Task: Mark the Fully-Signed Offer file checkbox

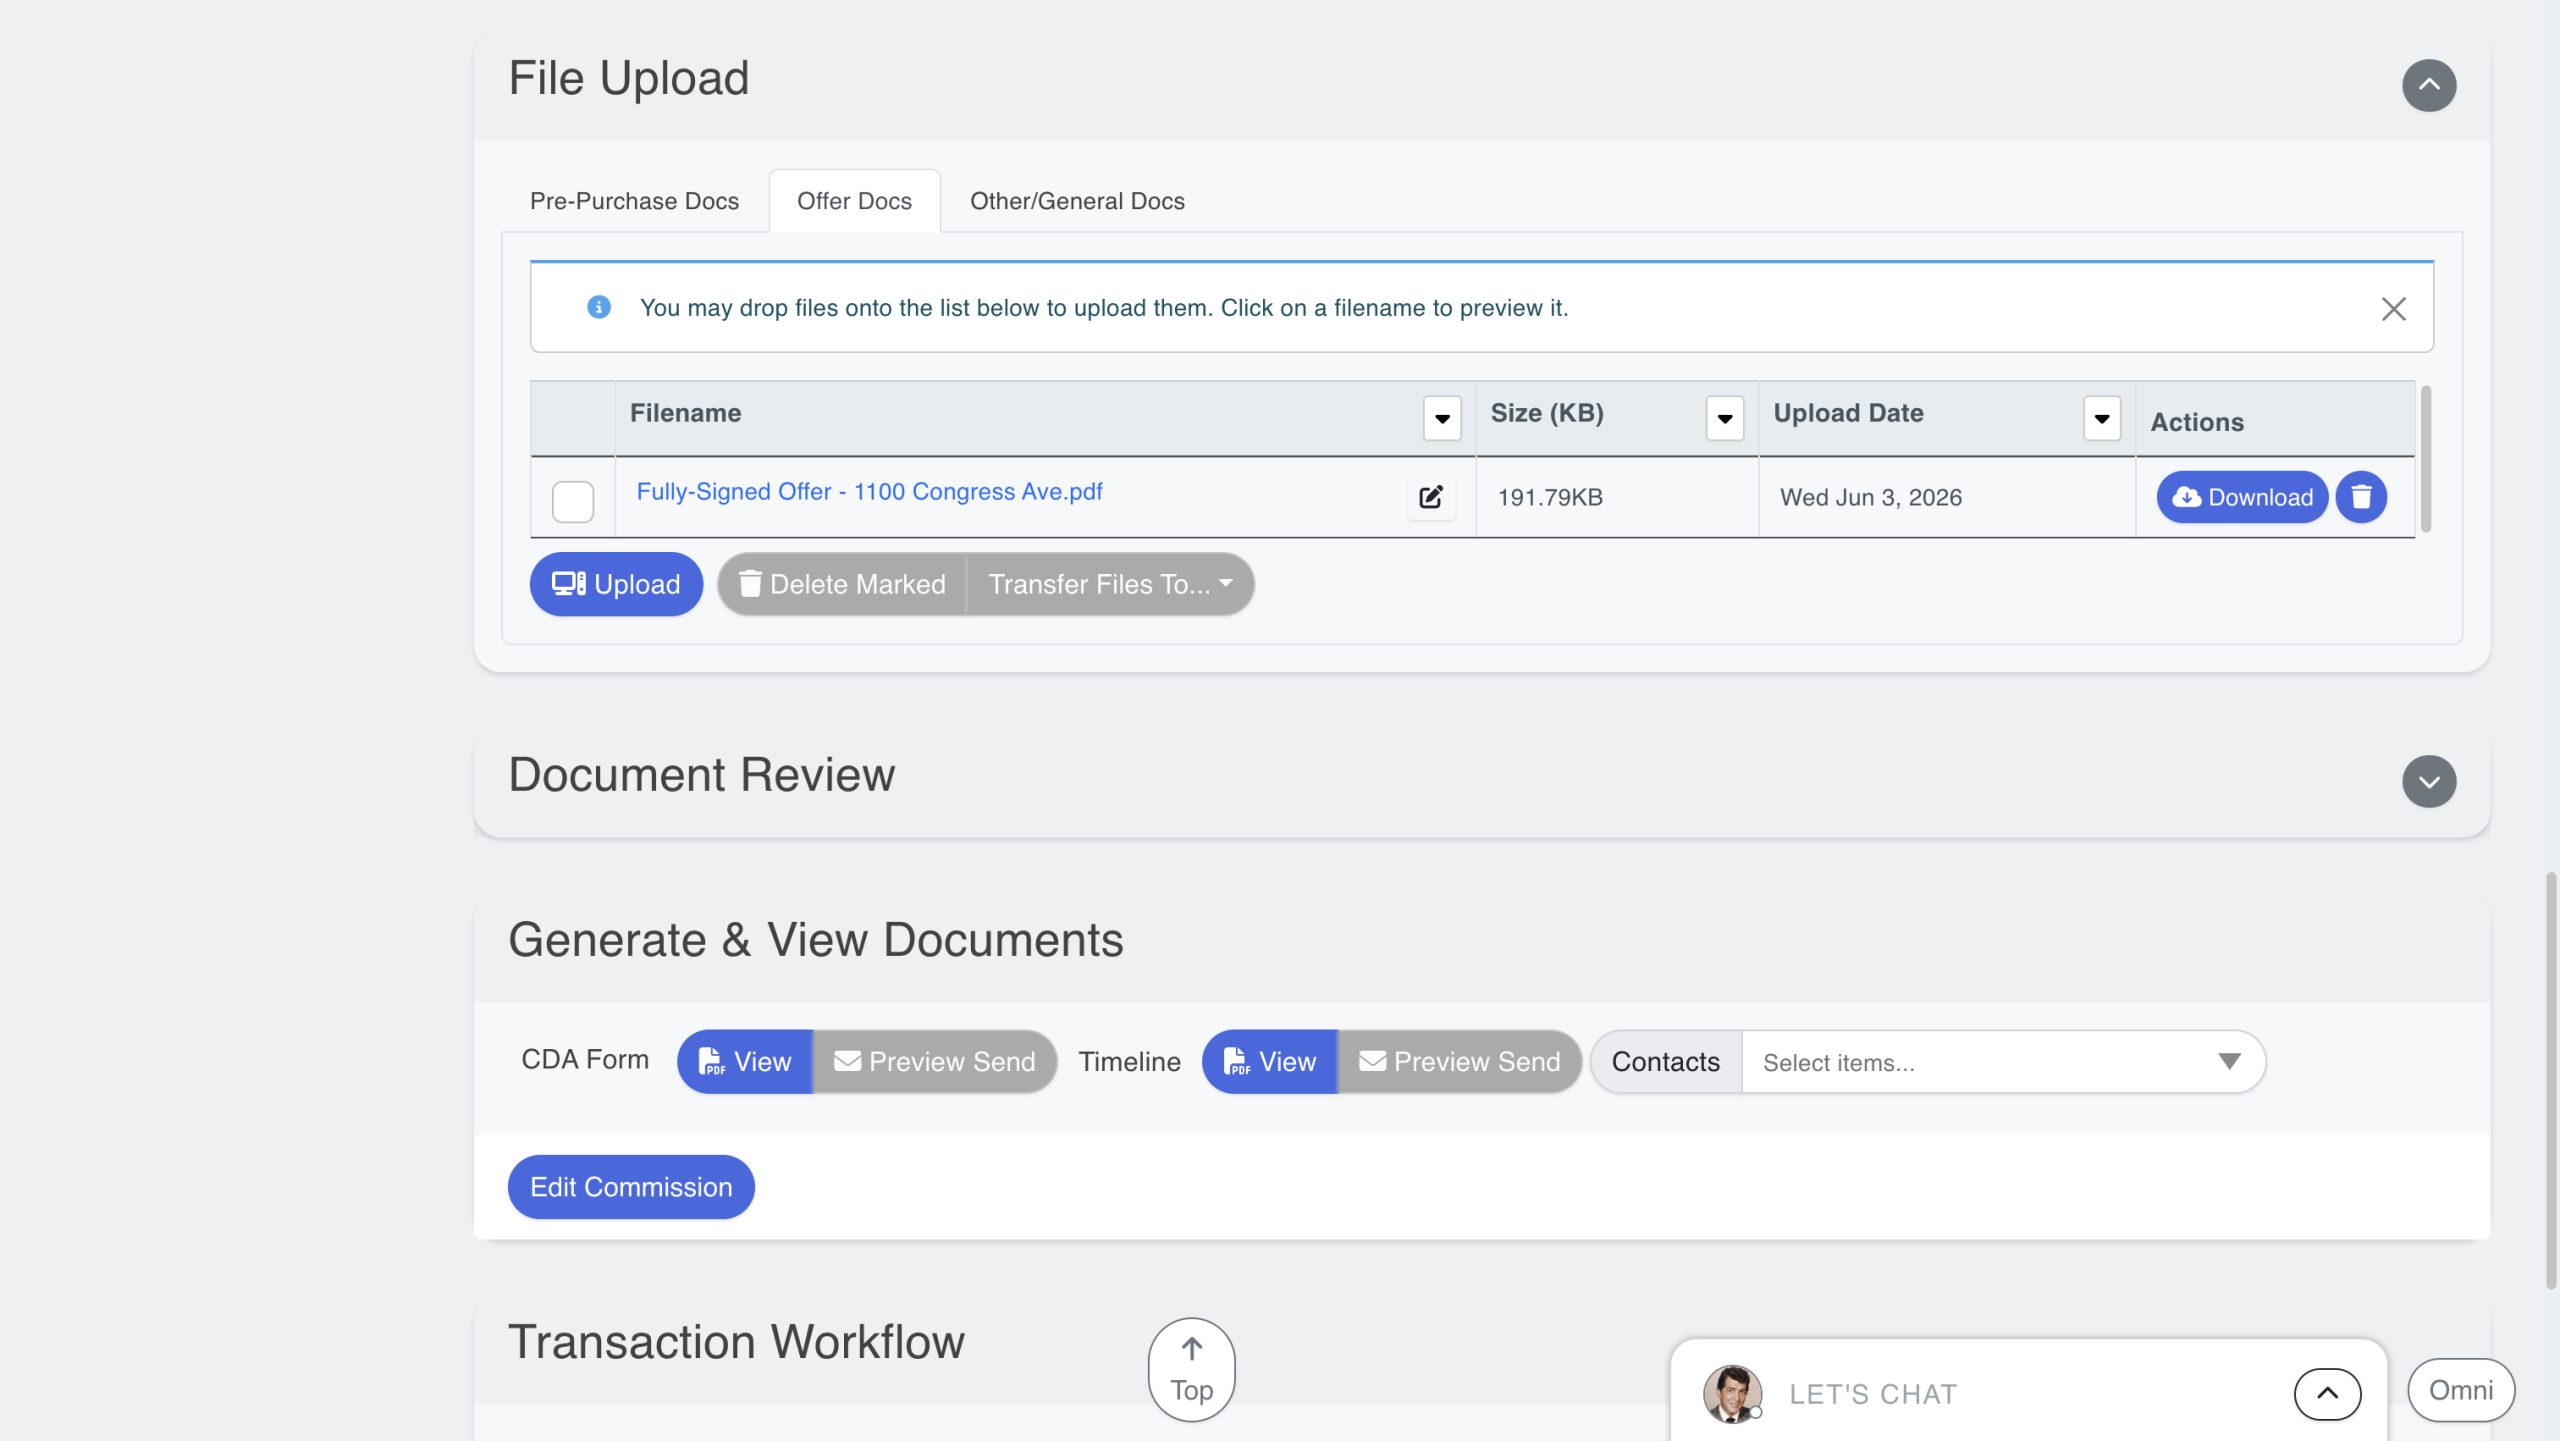Action: 573,501
